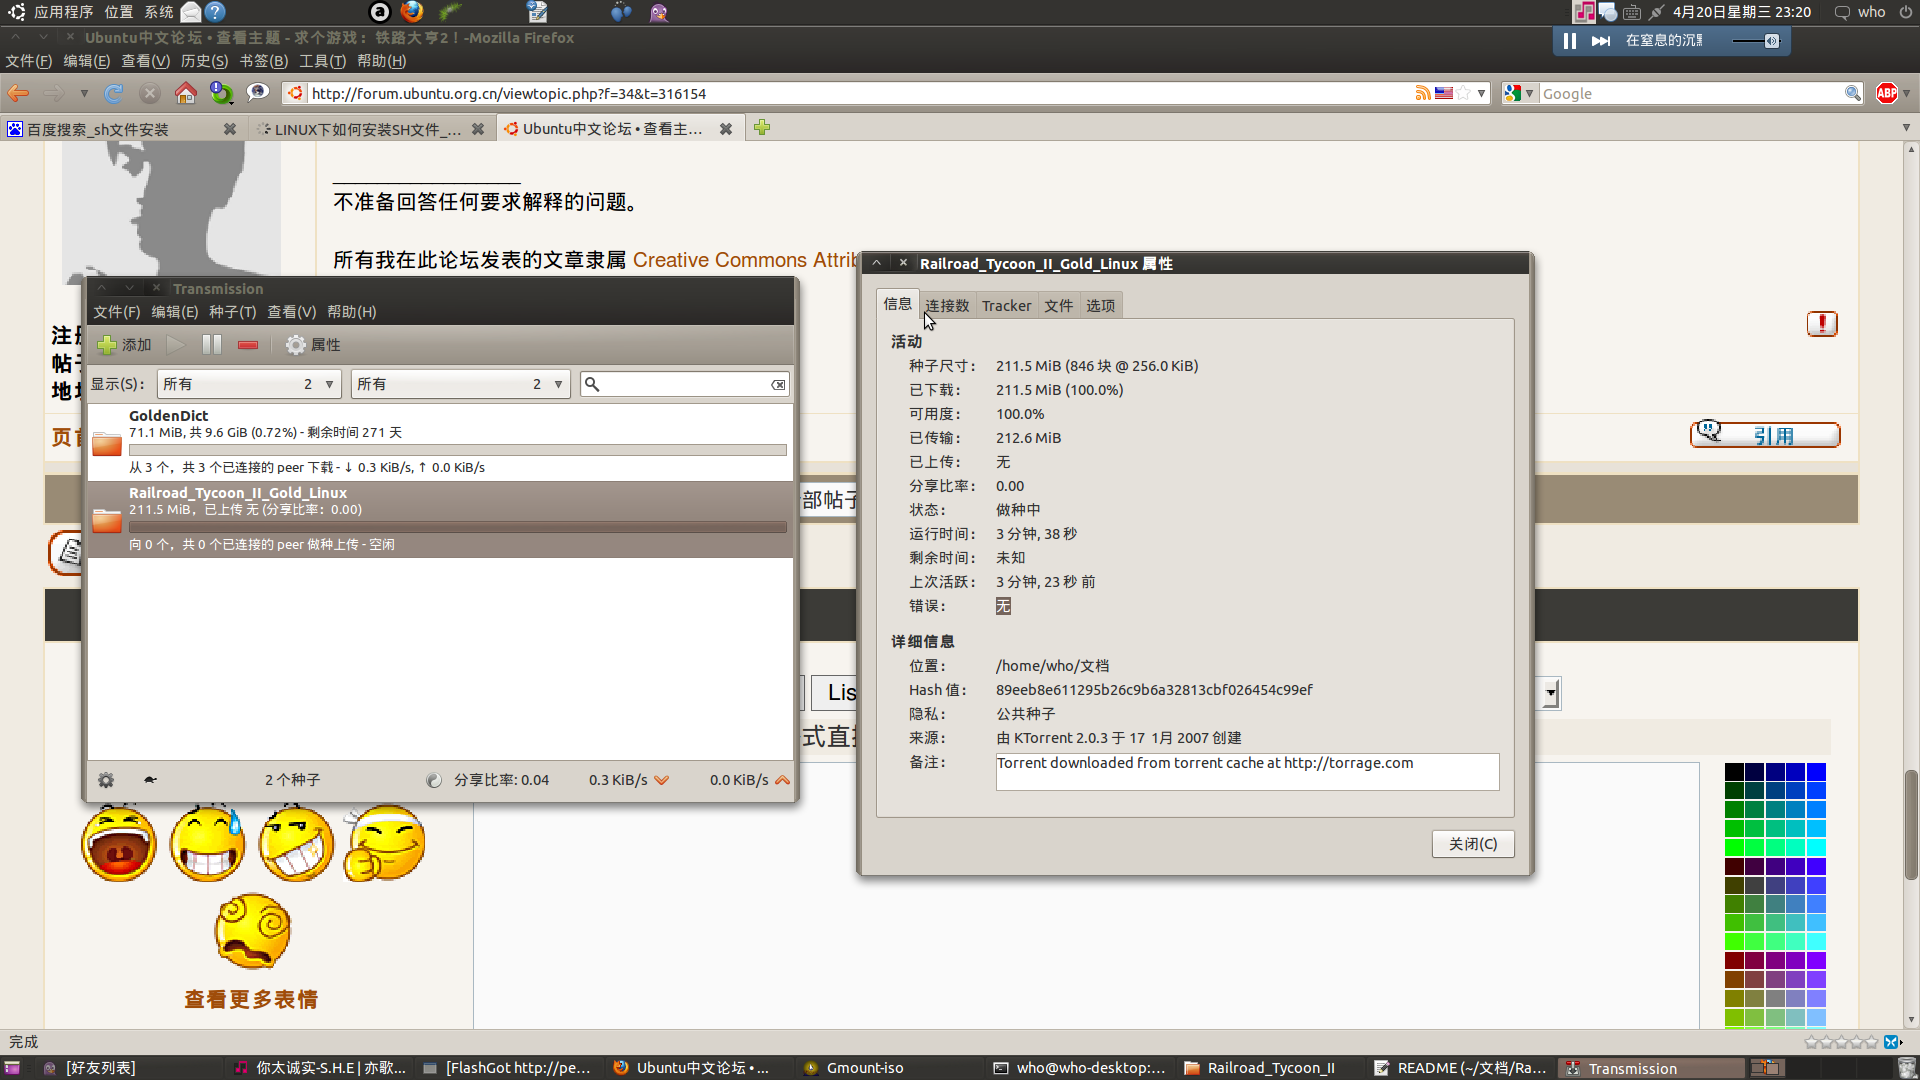The image size is (1920, 1080).
Task: Toggle turtle speed-limit mode in Transmission
Action: (x=150, y=780)
